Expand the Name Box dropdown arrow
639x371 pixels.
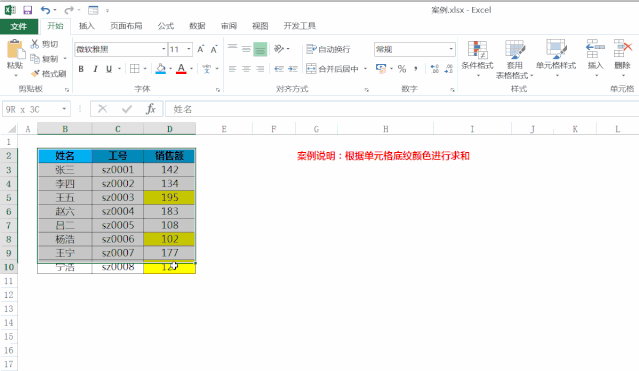[64, 109]
